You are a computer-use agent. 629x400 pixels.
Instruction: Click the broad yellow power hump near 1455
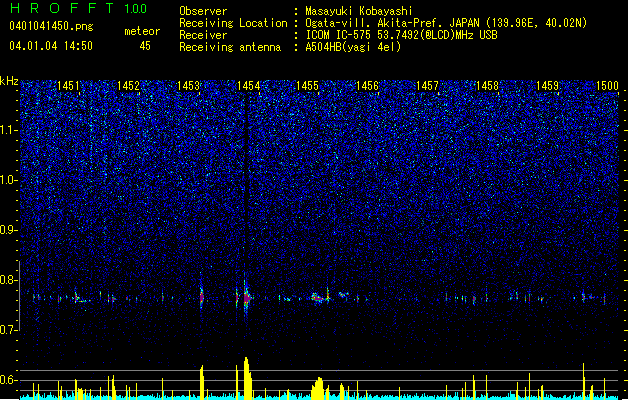319,388
